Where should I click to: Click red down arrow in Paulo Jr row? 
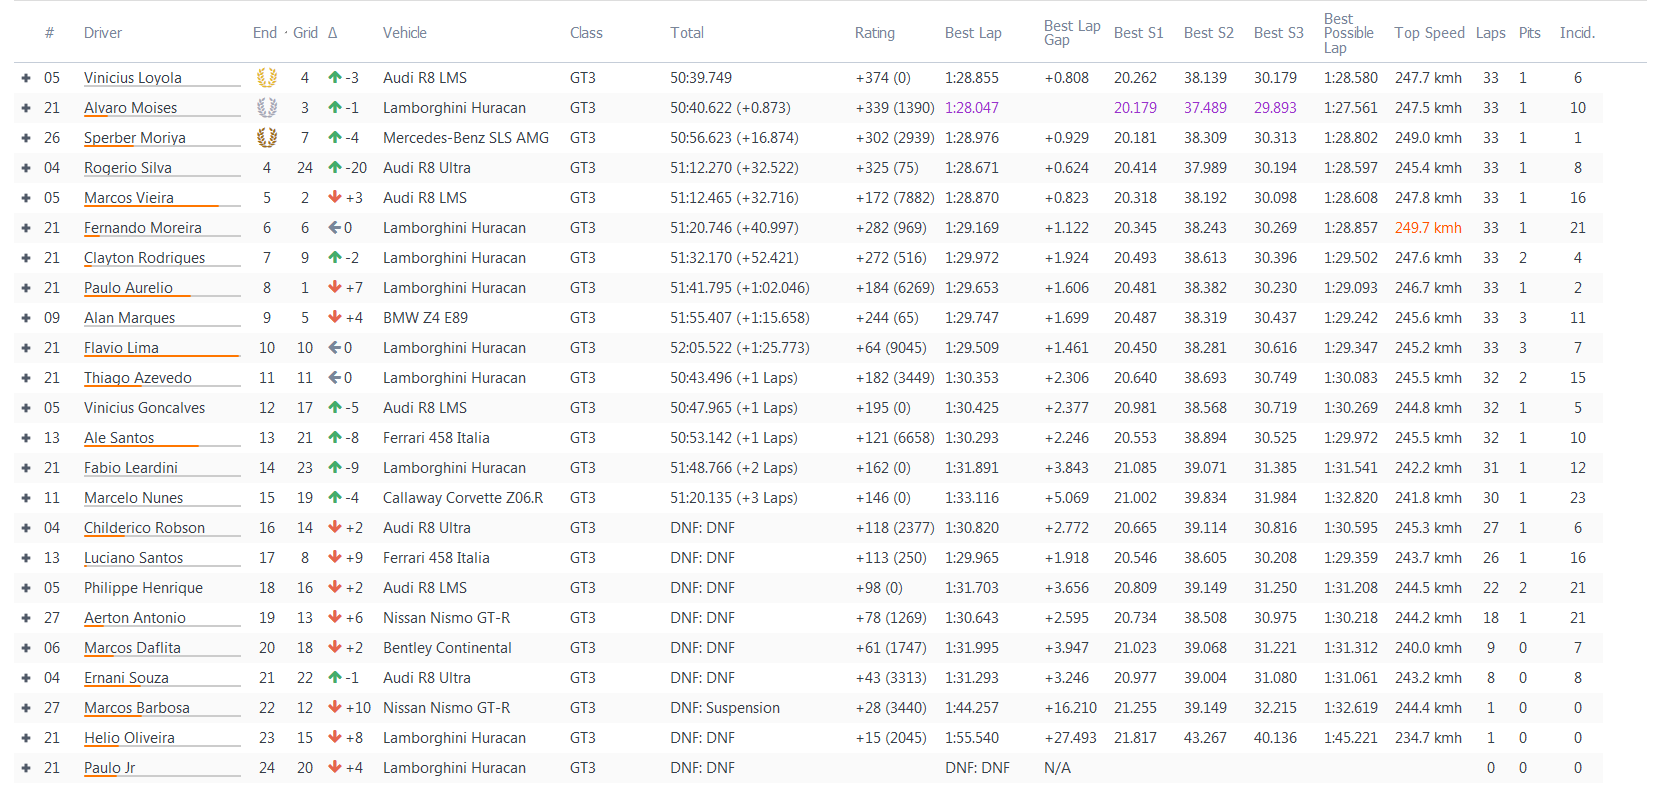click(335, 767)
